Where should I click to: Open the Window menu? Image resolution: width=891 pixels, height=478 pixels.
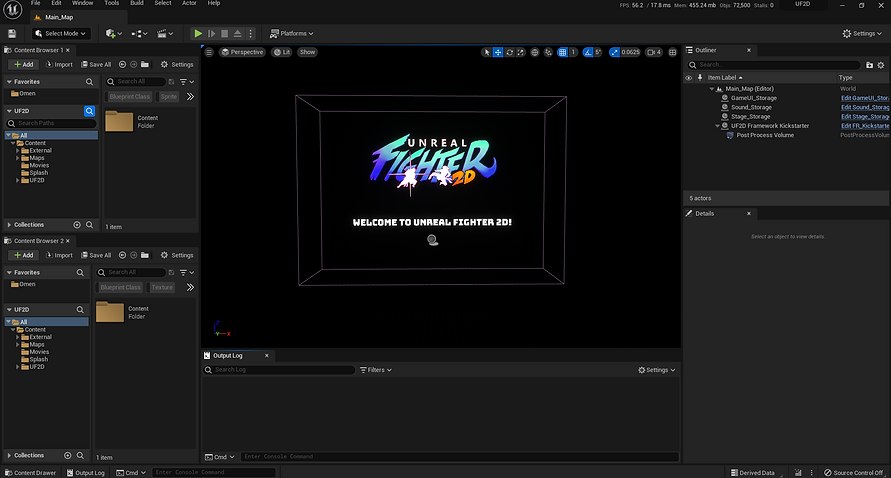[82, 3]
